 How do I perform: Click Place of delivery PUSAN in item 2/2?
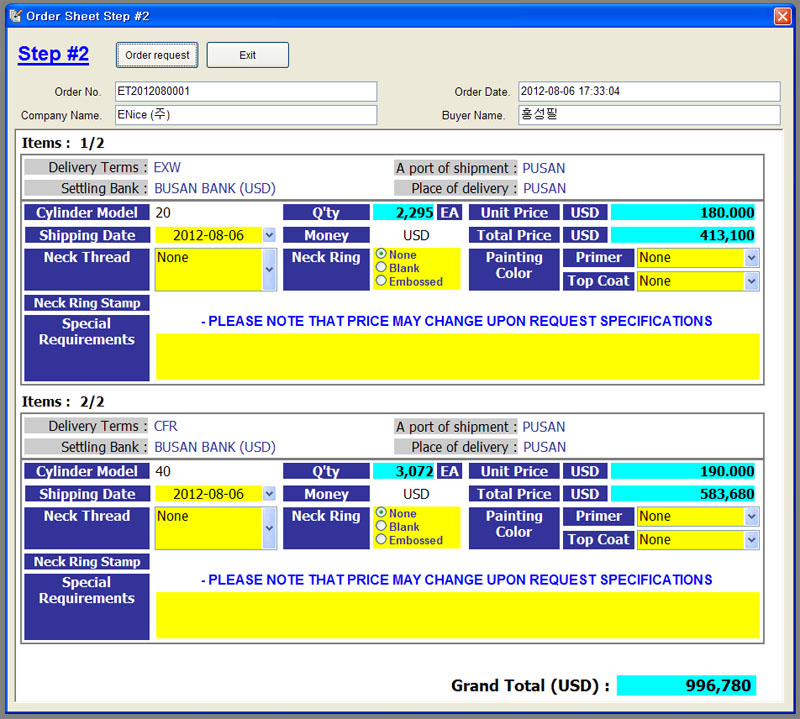[544, 447]
